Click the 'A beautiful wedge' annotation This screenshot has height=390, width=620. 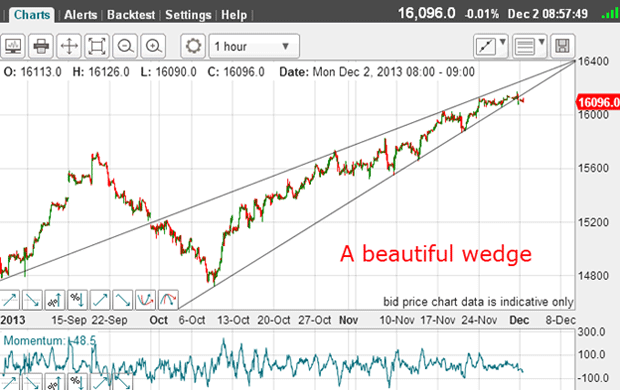pyautogui.click(x=436, y=254)
